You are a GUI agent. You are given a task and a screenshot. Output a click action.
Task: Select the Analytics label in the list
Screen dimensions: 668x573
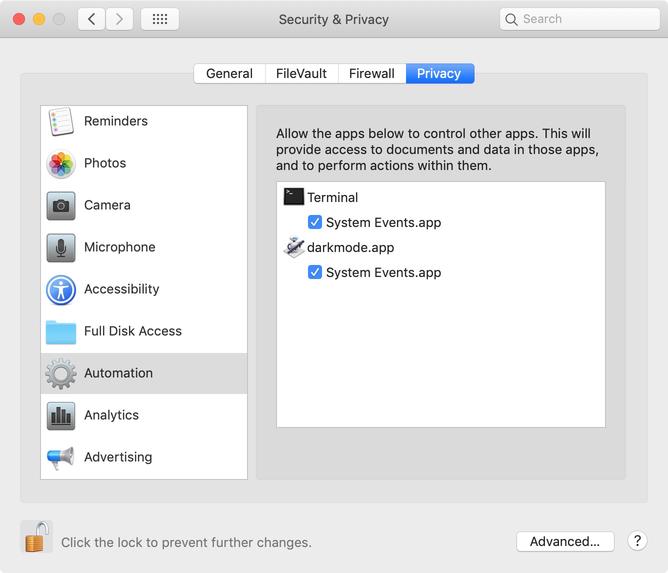(x=112, y=415)
